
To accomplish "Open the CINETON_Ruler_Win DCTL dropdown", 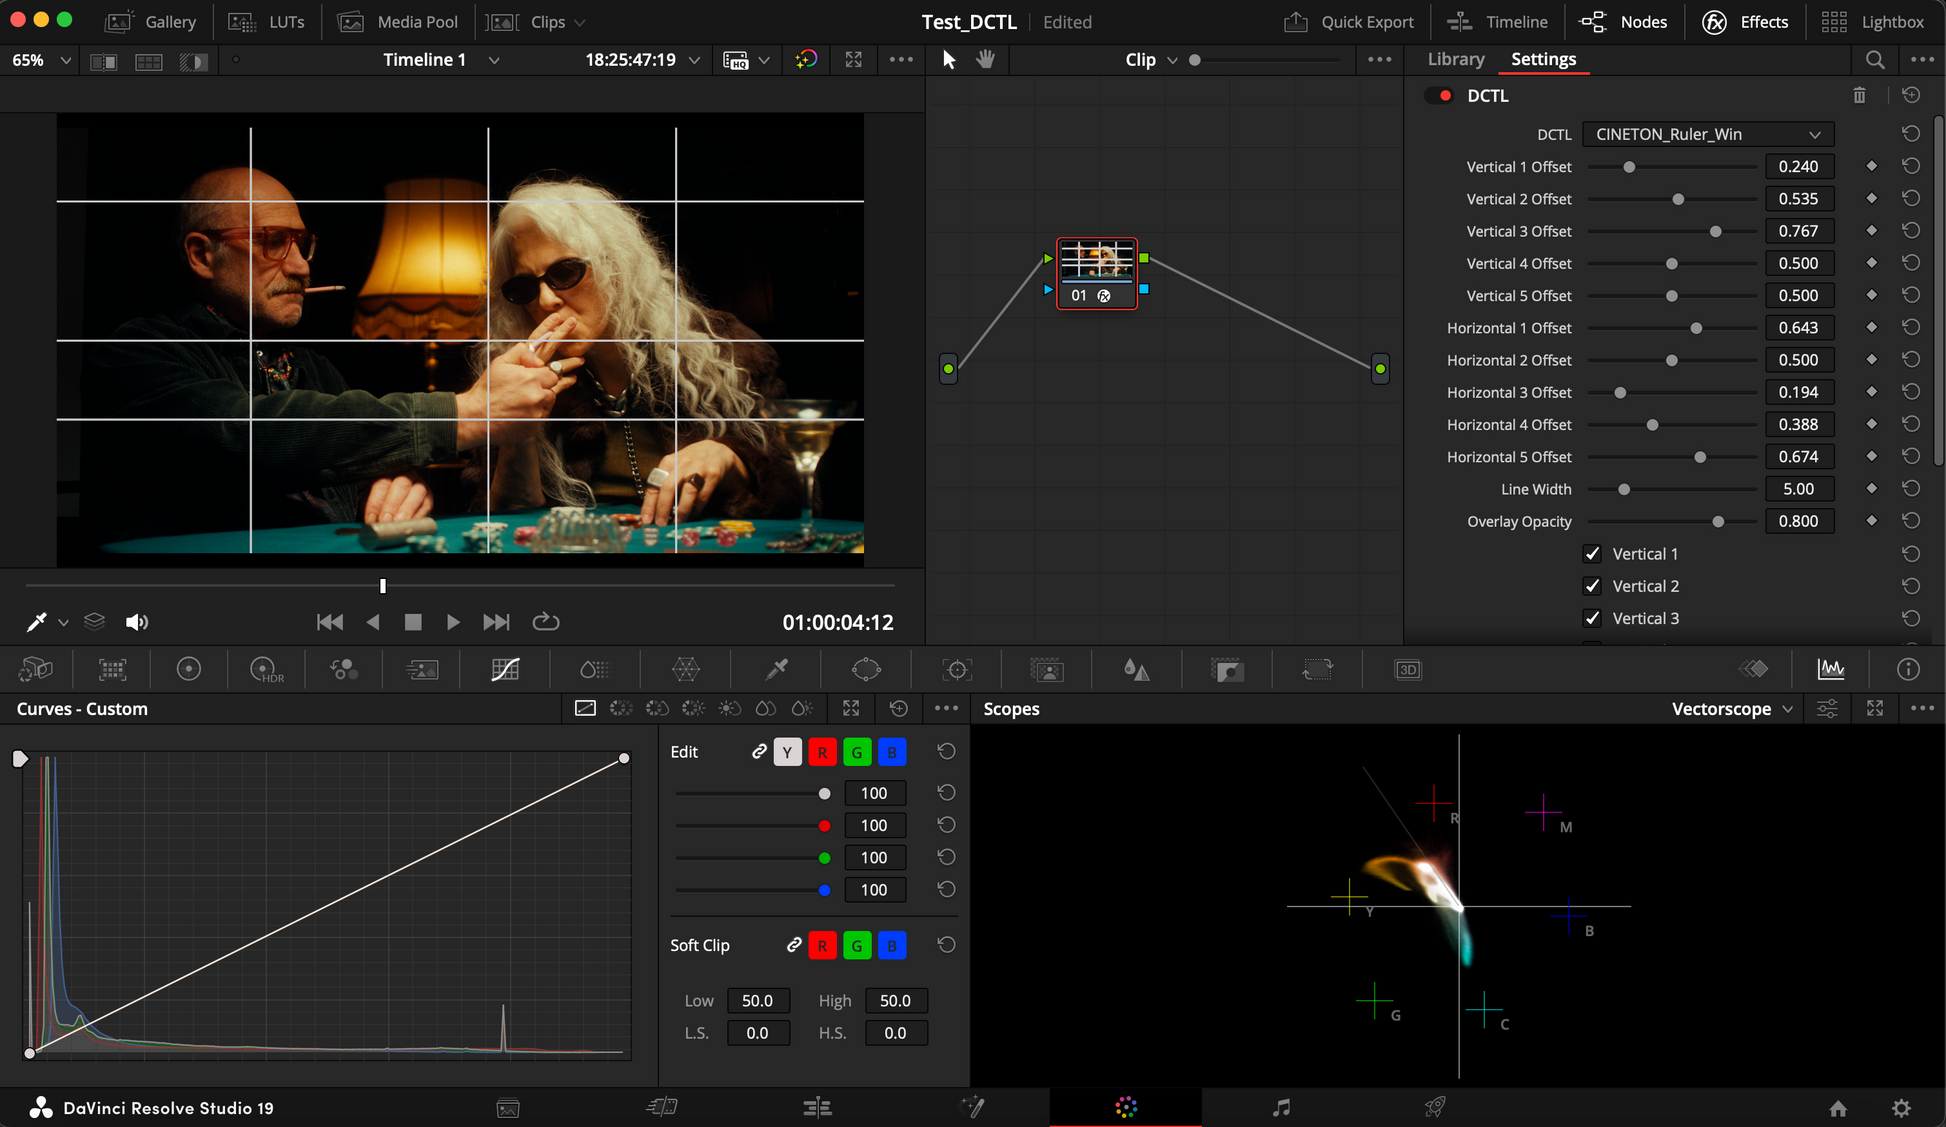I will [x=1707, y=134].
